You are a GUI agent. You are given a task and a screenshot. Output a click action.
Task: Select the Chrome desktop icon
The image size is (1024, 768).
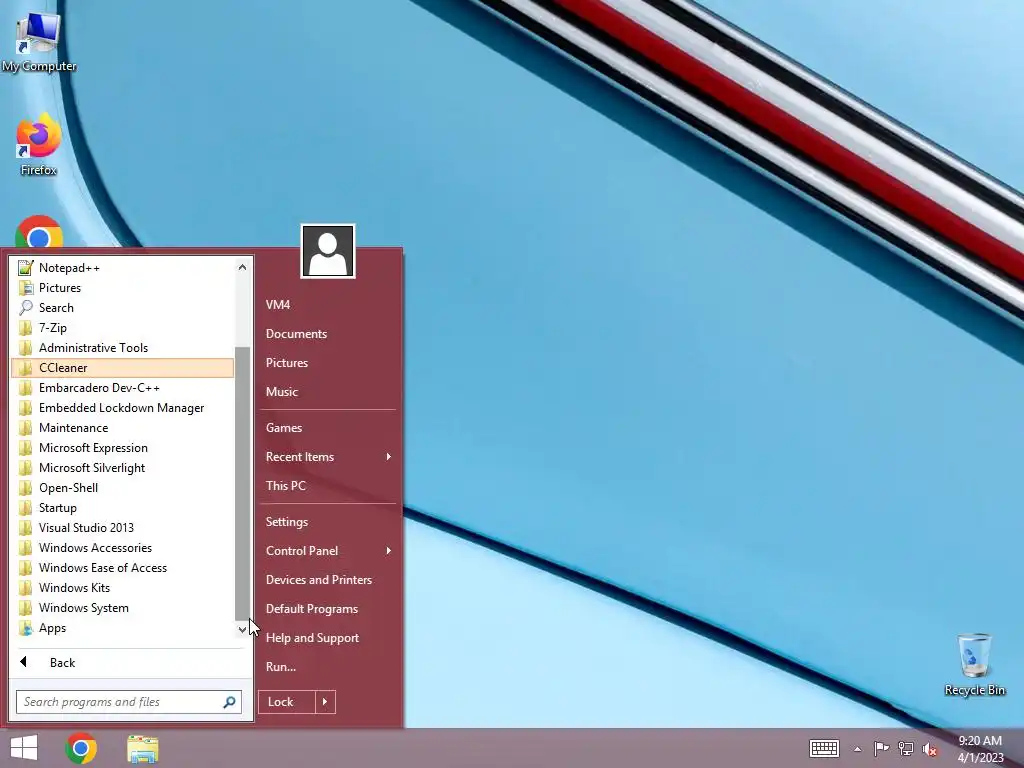[x=39, y=232]
